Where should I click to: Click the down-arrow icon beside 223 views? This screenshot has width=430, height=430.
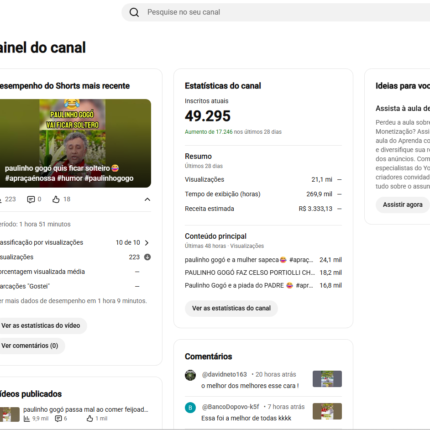[147, 257]
